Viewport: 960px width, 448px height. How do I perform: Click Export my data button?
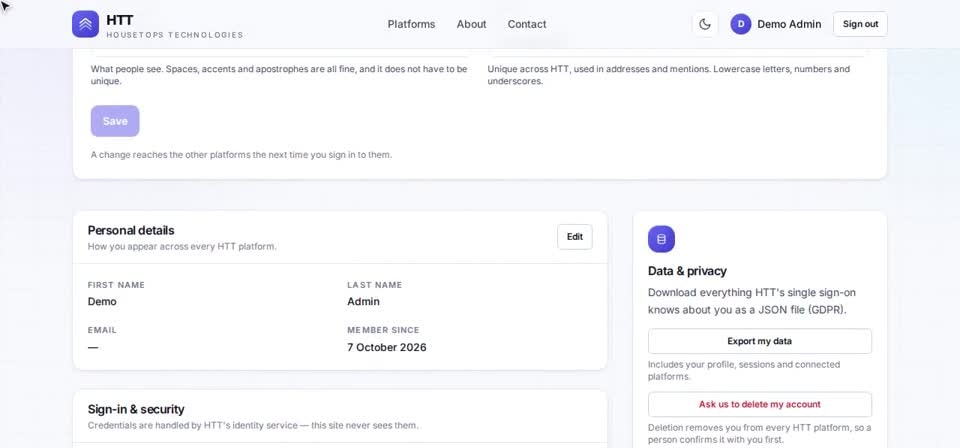[760, 341]
